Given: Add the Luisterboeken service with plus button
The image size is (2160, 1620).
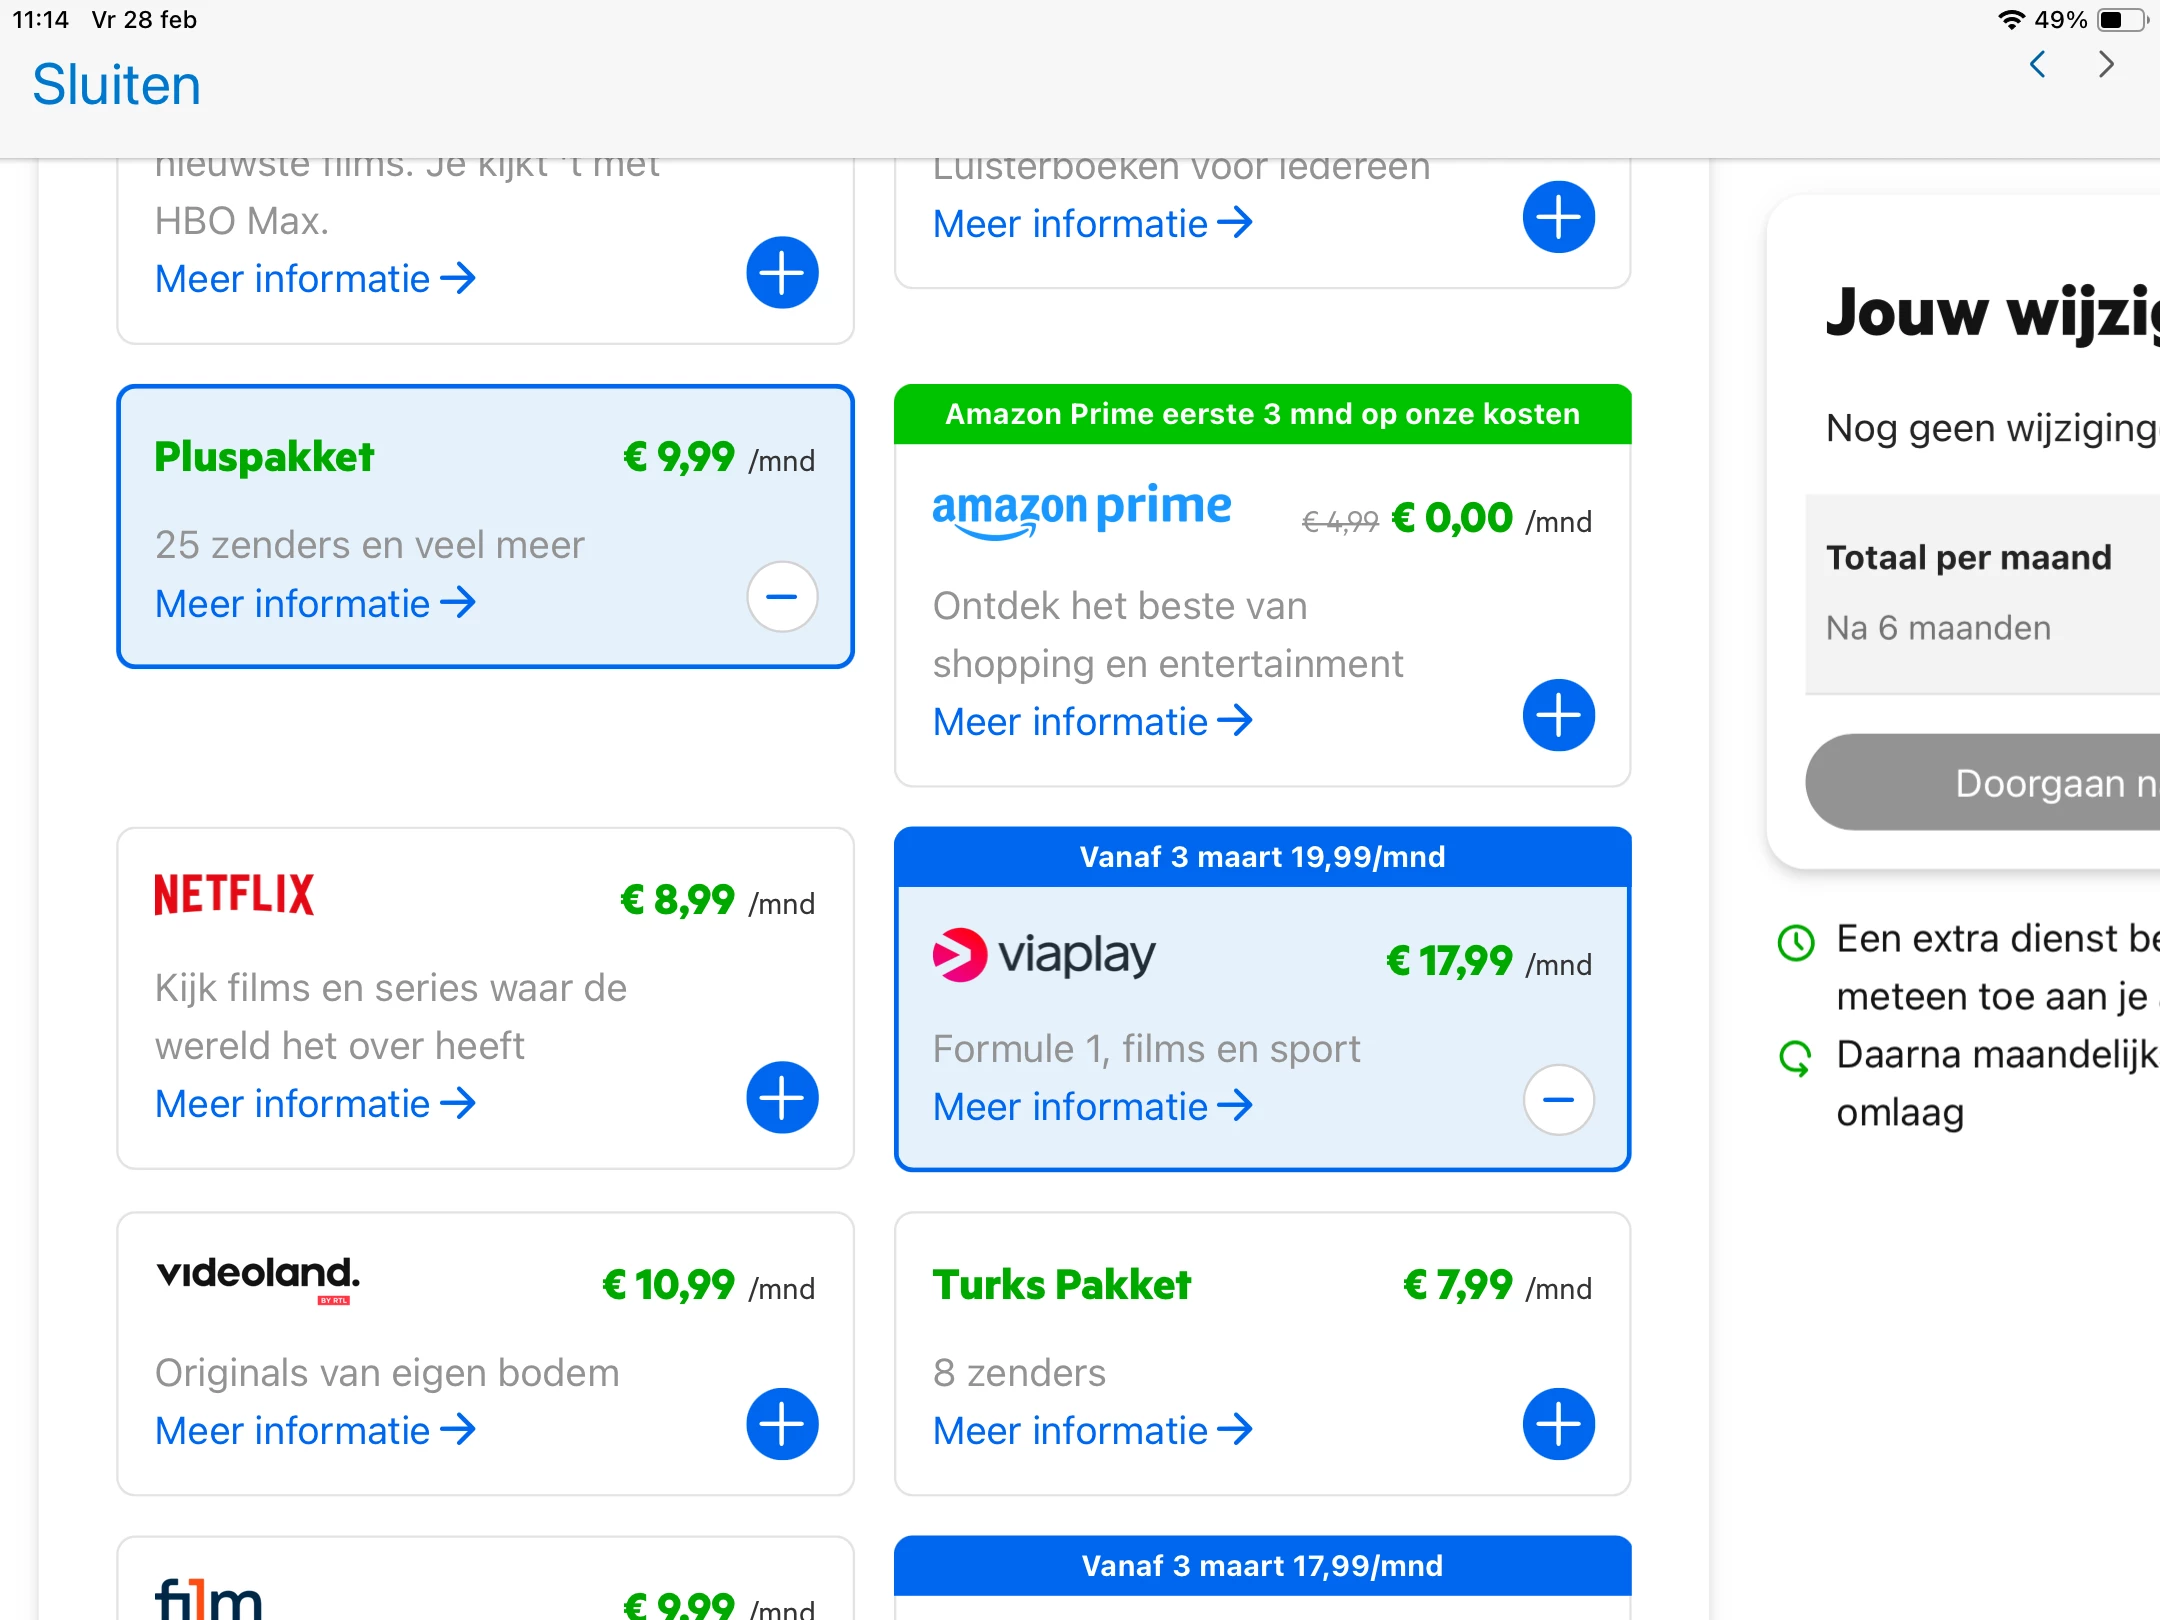Looking at the screenshot, I should [x=1558, y=217].
